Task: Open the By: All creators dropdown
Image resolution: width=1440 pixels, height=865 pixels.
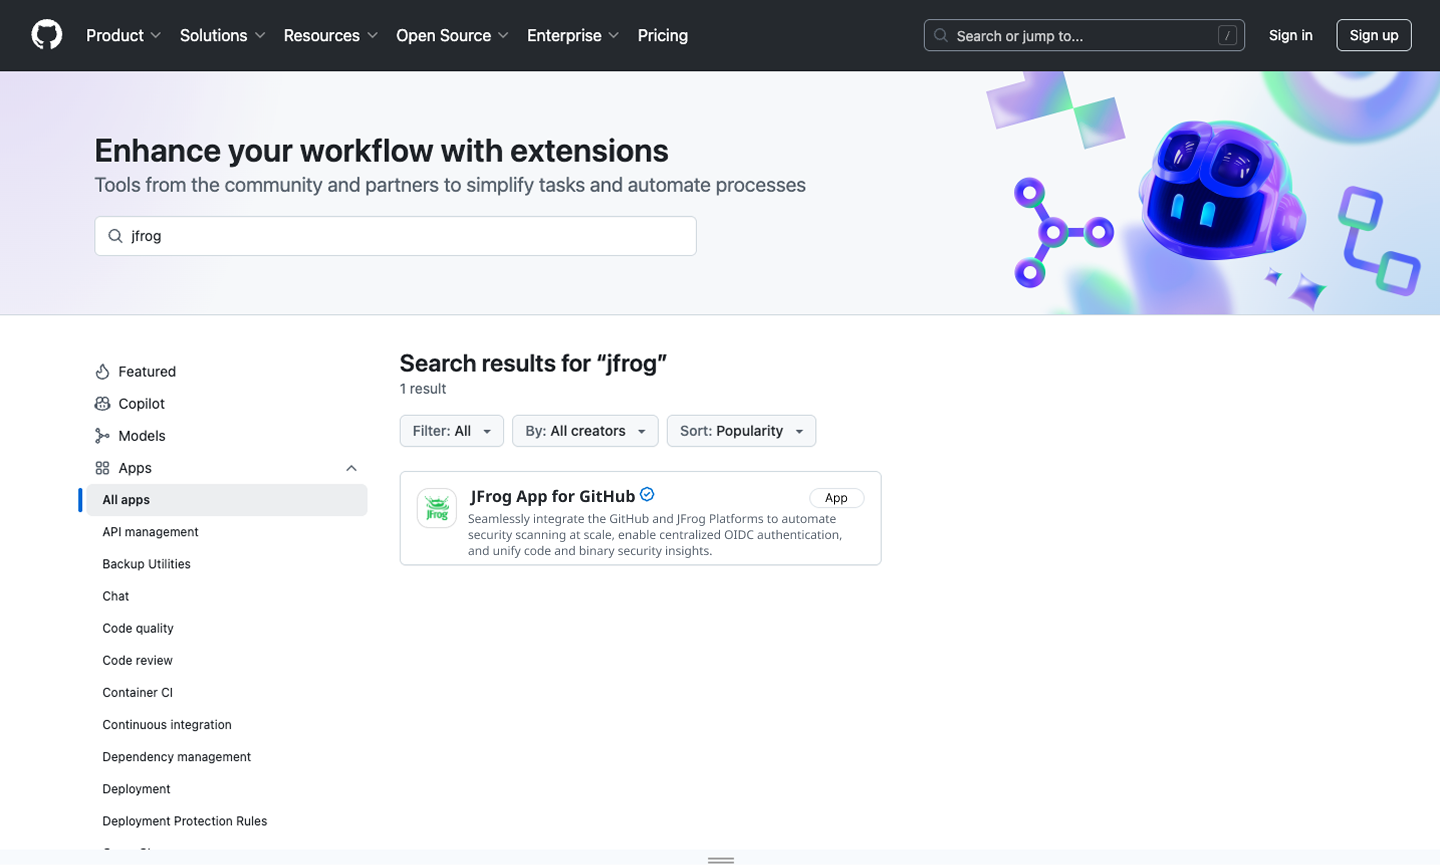Action: pos(585,431)
